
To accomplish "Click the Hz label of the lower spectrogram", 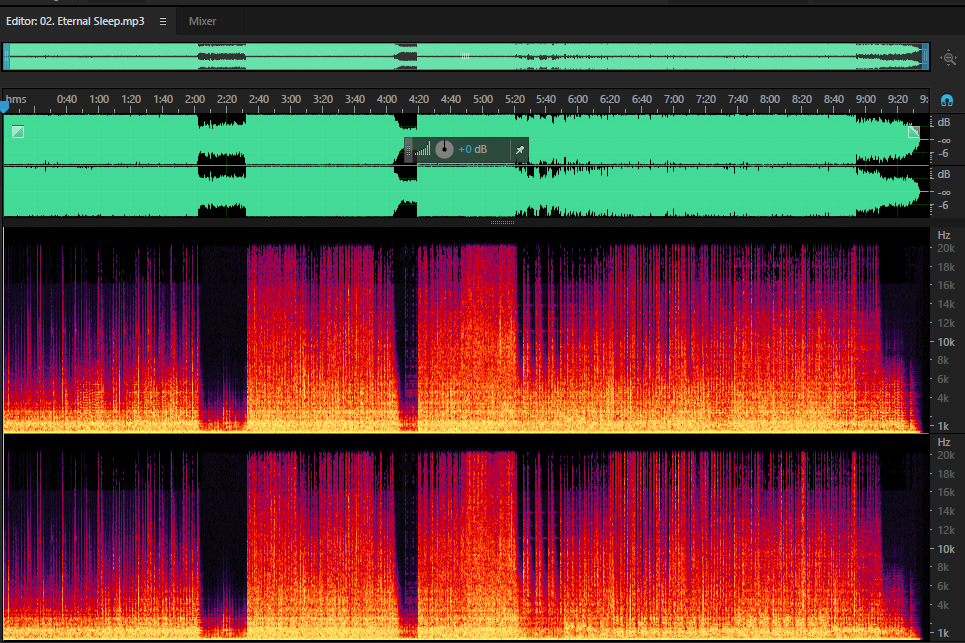I will click(x=943, y=442).
